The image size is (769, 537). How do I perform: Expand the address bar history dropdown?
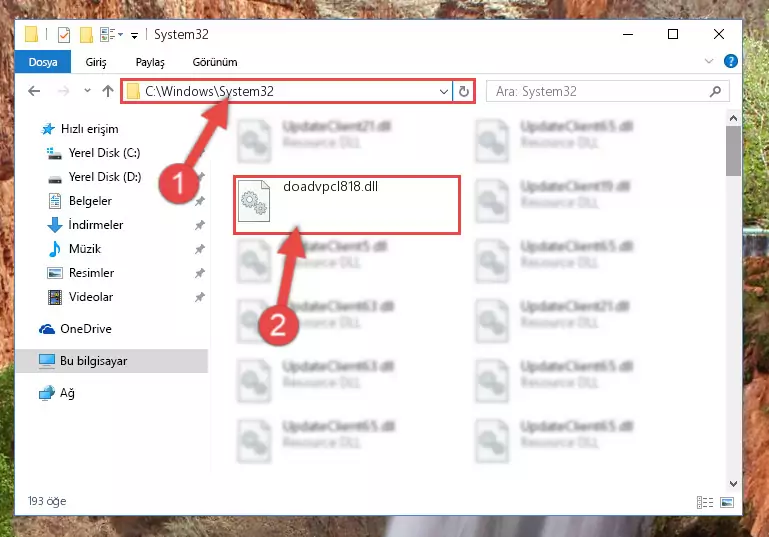[x=443, y=92]
